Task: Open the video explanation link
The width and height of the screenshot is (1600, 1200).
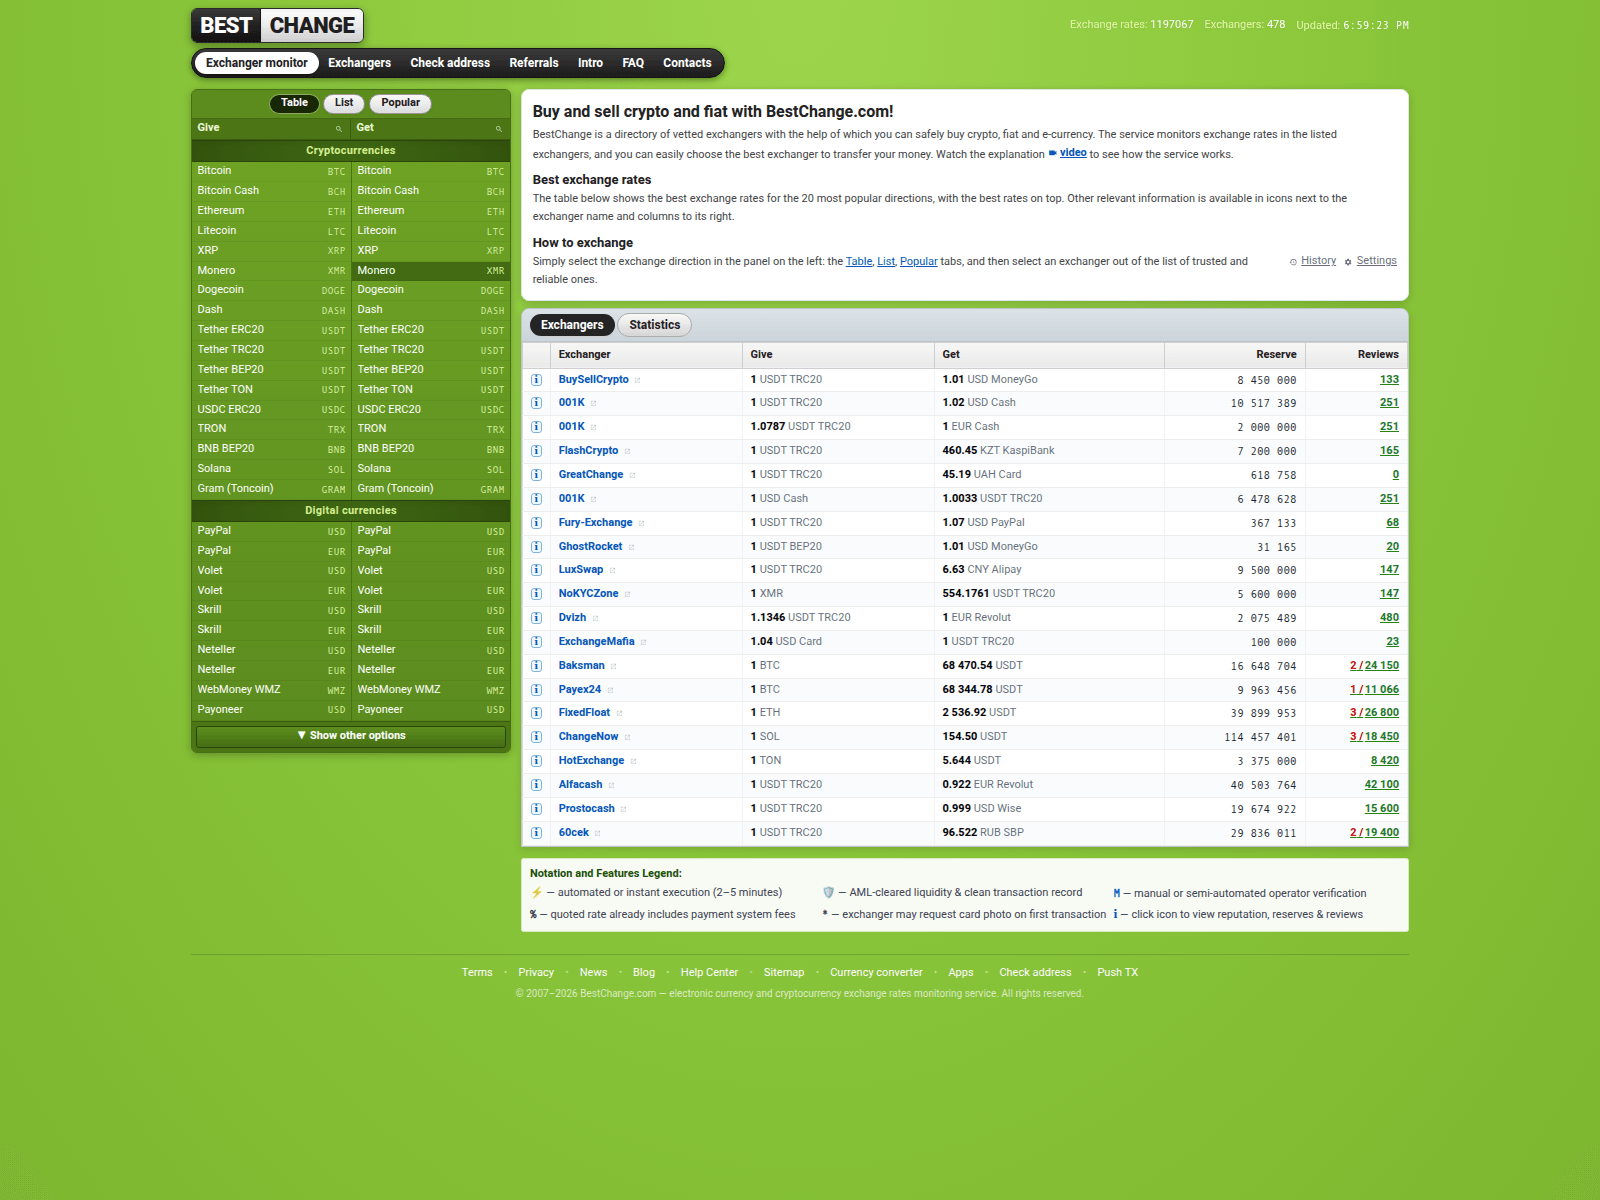Action: (1073, 153)
